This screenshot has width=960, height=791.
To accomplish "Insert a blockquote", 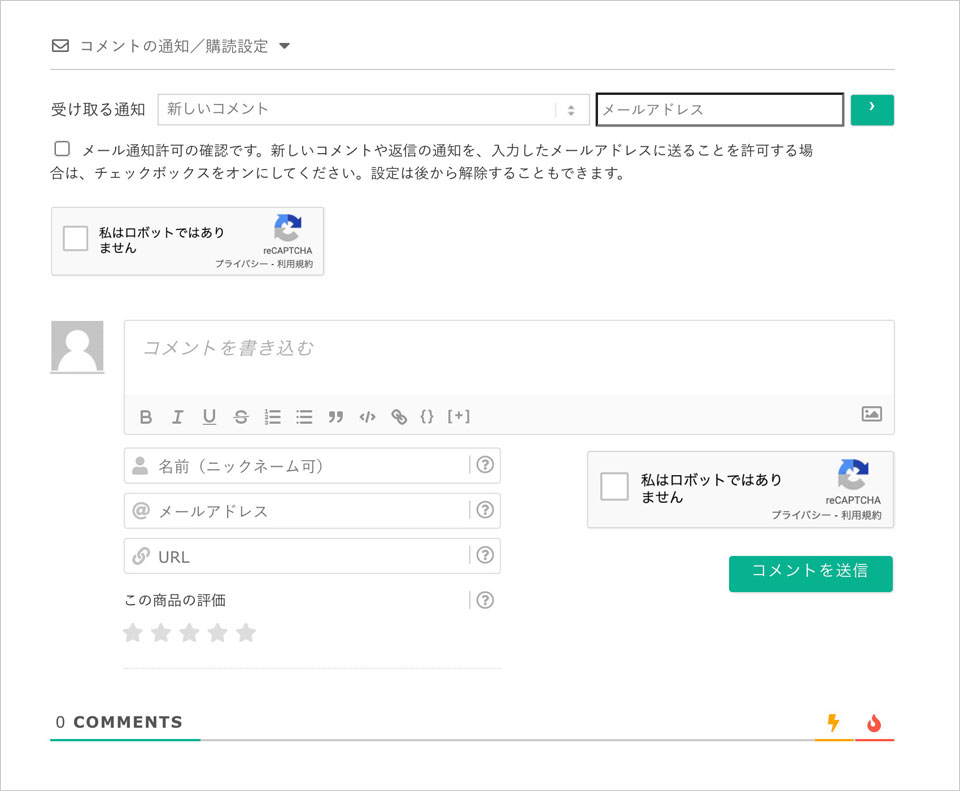I will click(336, 417).
